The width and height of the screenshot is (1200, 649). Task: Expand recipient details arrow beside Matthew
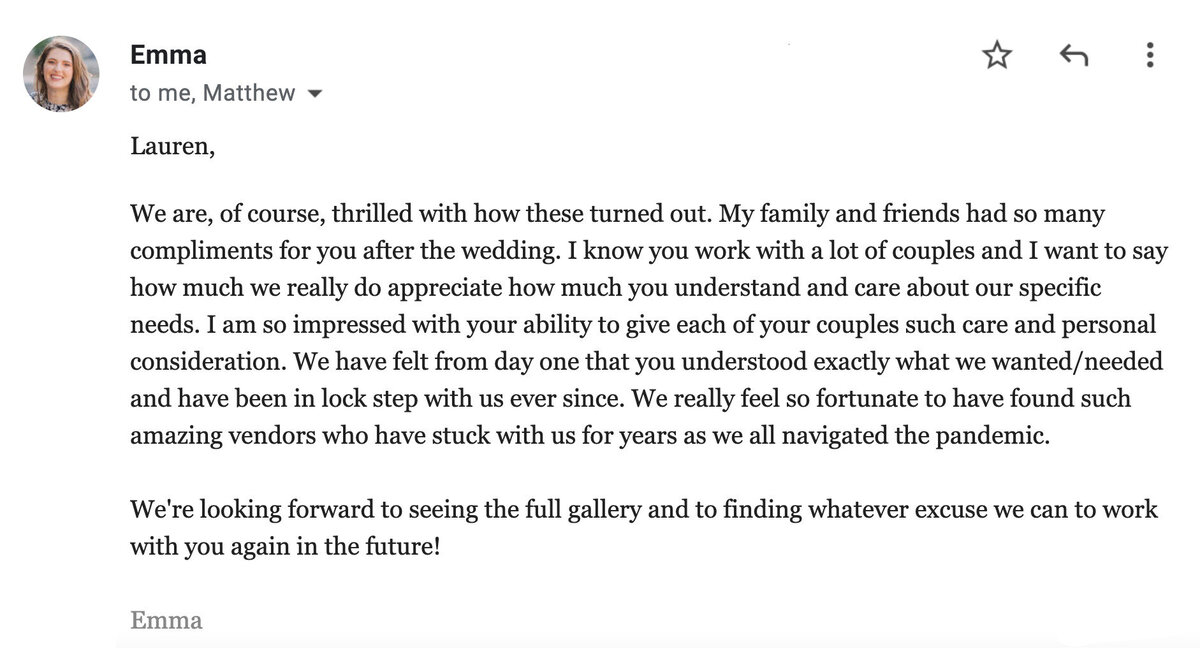tap(314, 94)
